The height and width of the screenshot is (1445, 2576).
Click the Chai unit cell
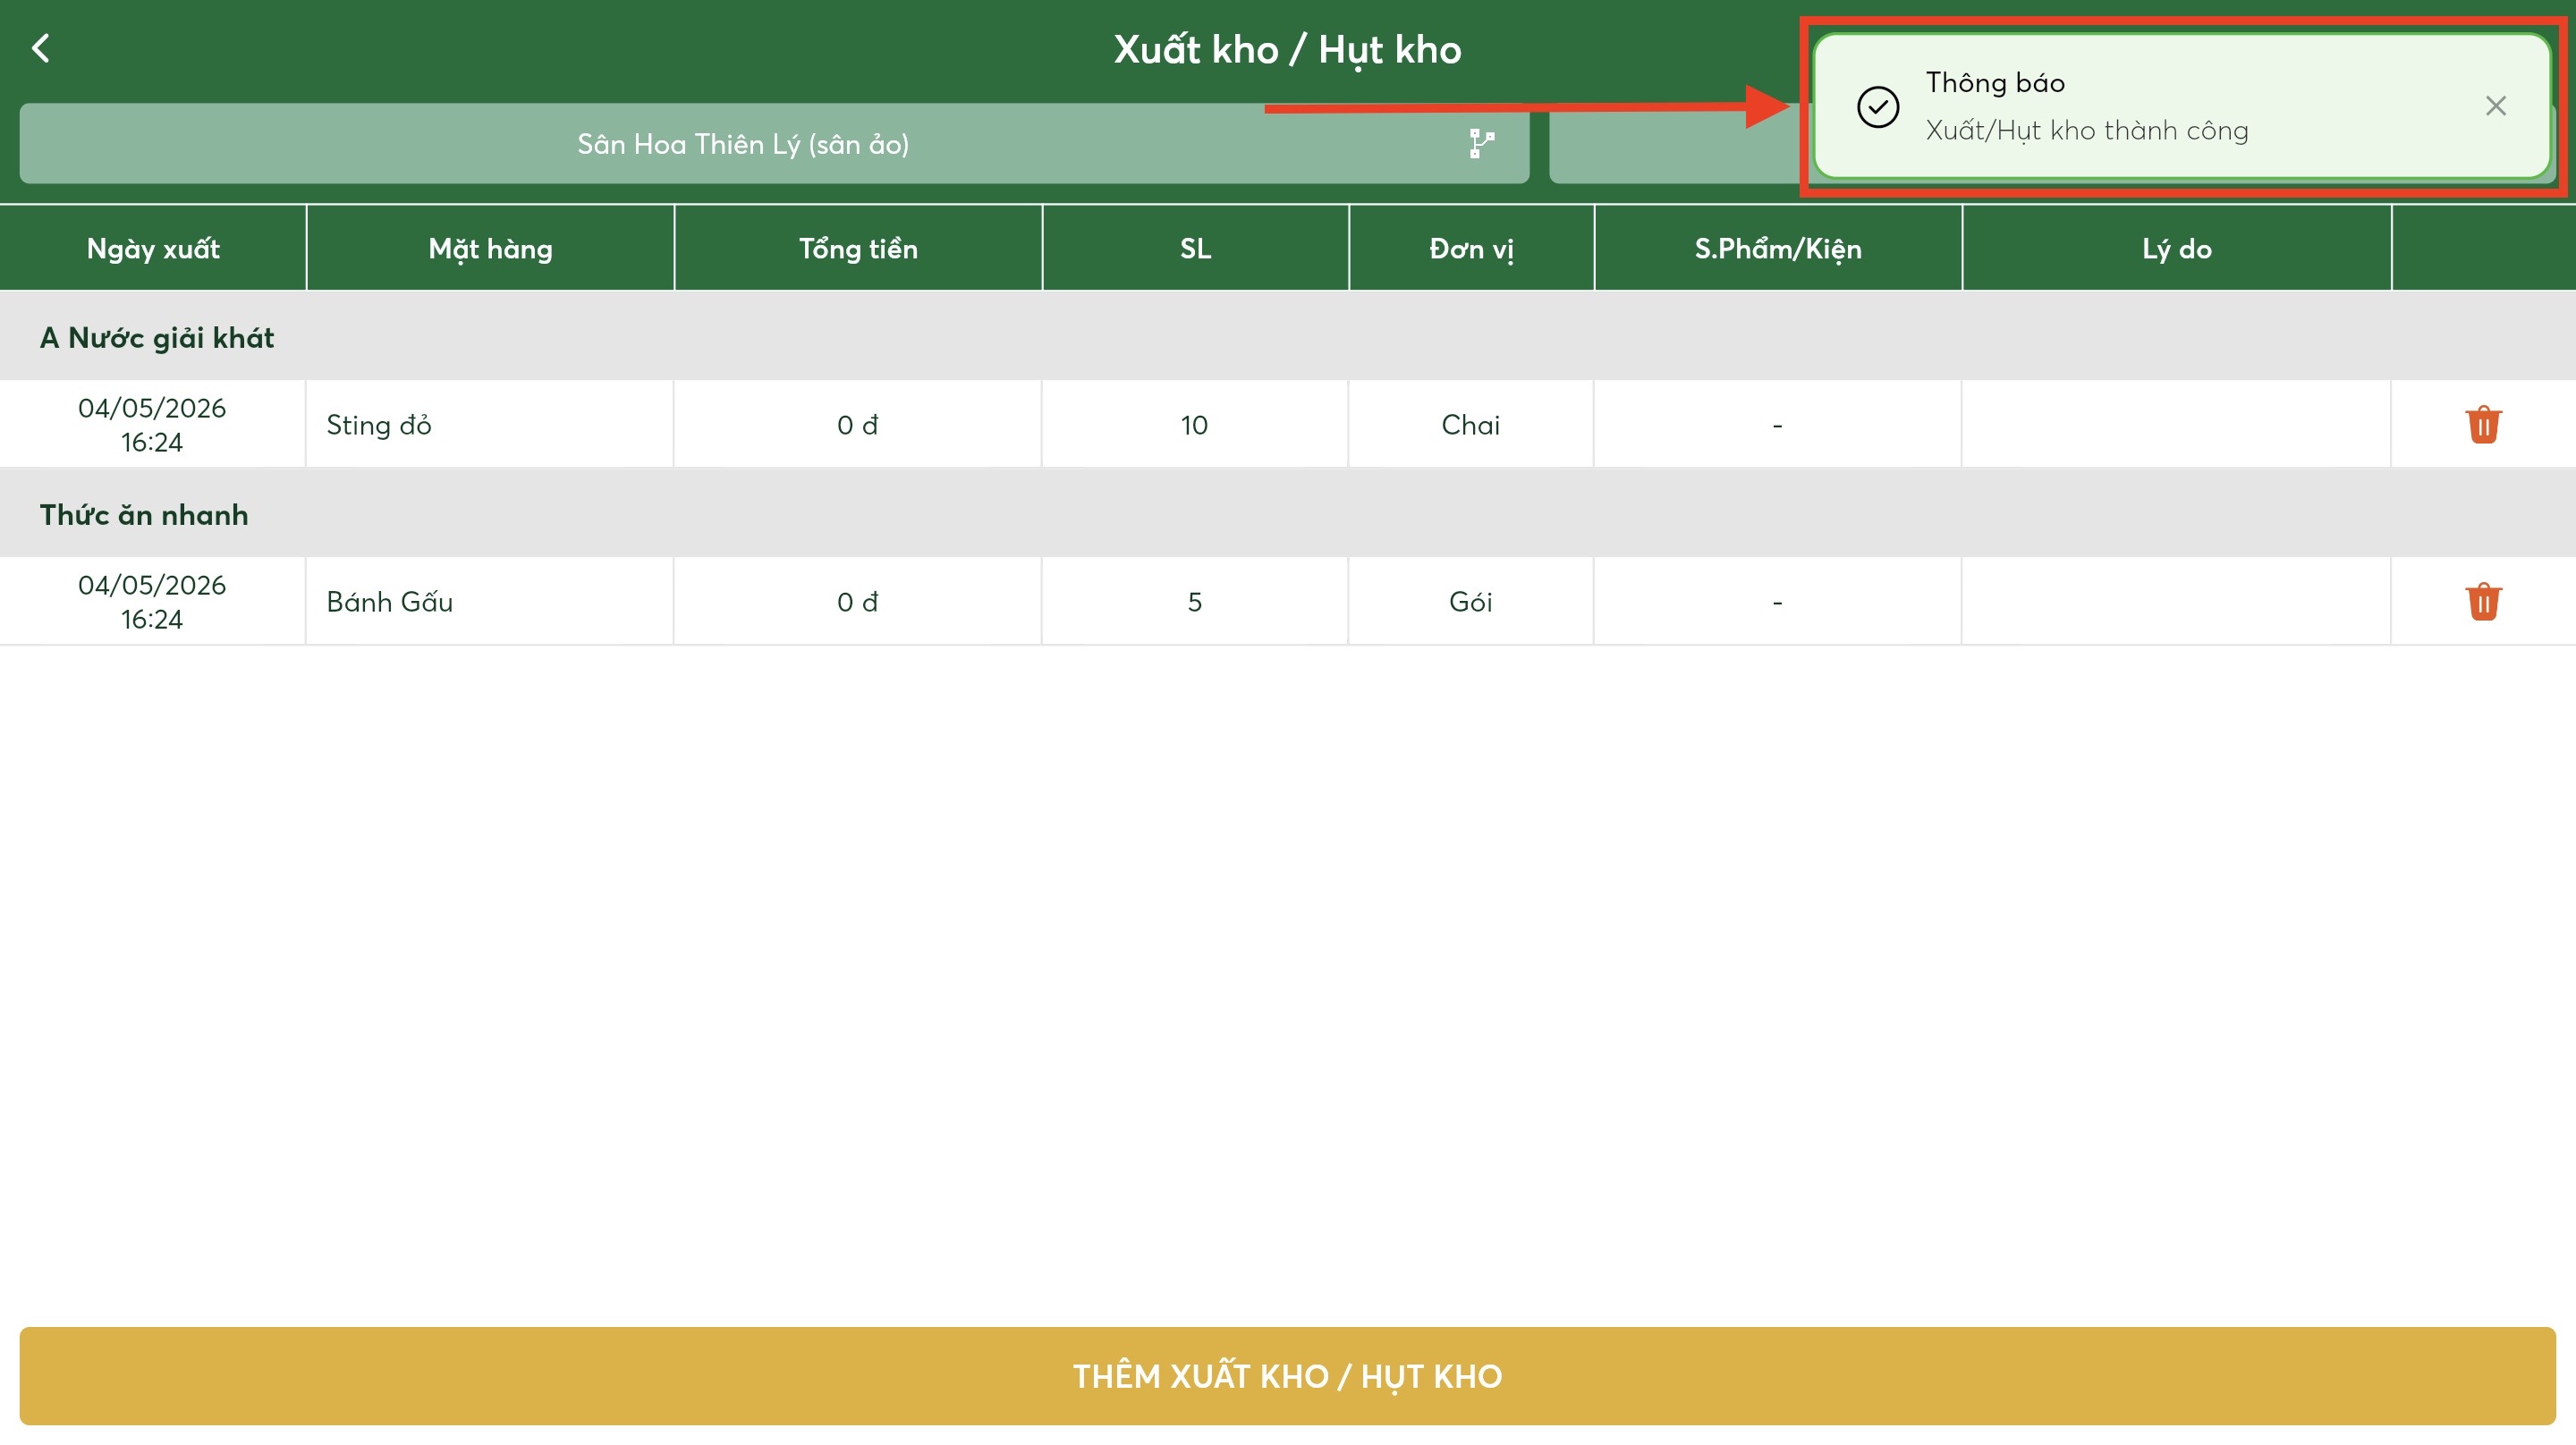click(x=1470, y=425)
